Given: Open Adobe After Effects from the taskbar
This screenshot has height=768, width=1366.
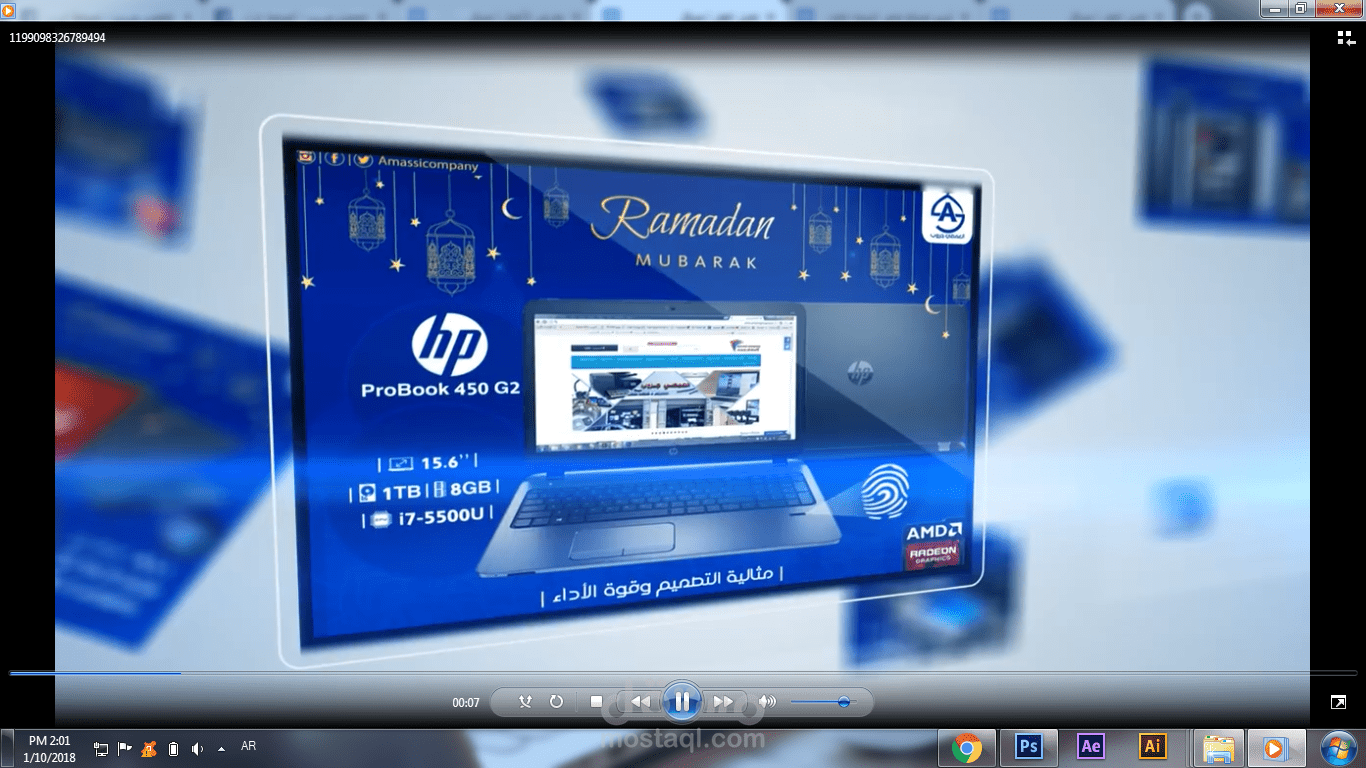Looking at the screenshot, I should pos(1090,746).
